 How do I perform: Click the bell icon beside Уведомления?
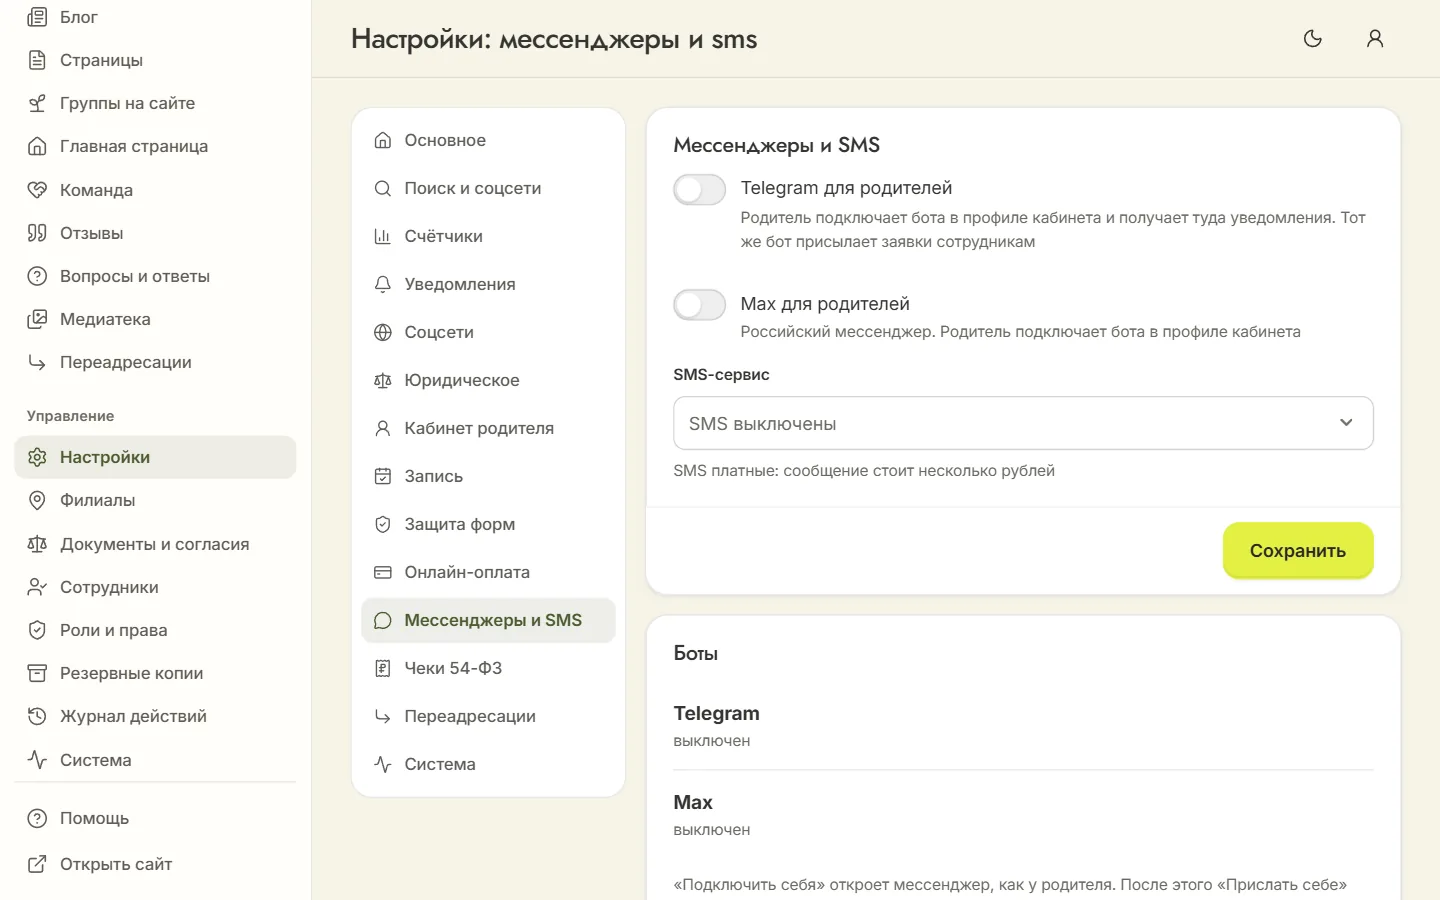coord(382,284)
